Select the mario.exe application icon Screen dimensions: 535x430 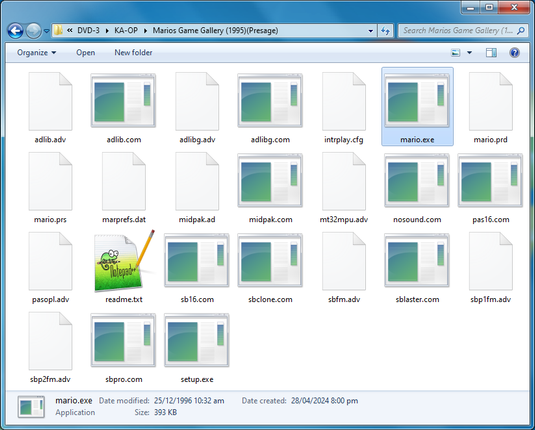pyautogui.click(x=417, y=101)
